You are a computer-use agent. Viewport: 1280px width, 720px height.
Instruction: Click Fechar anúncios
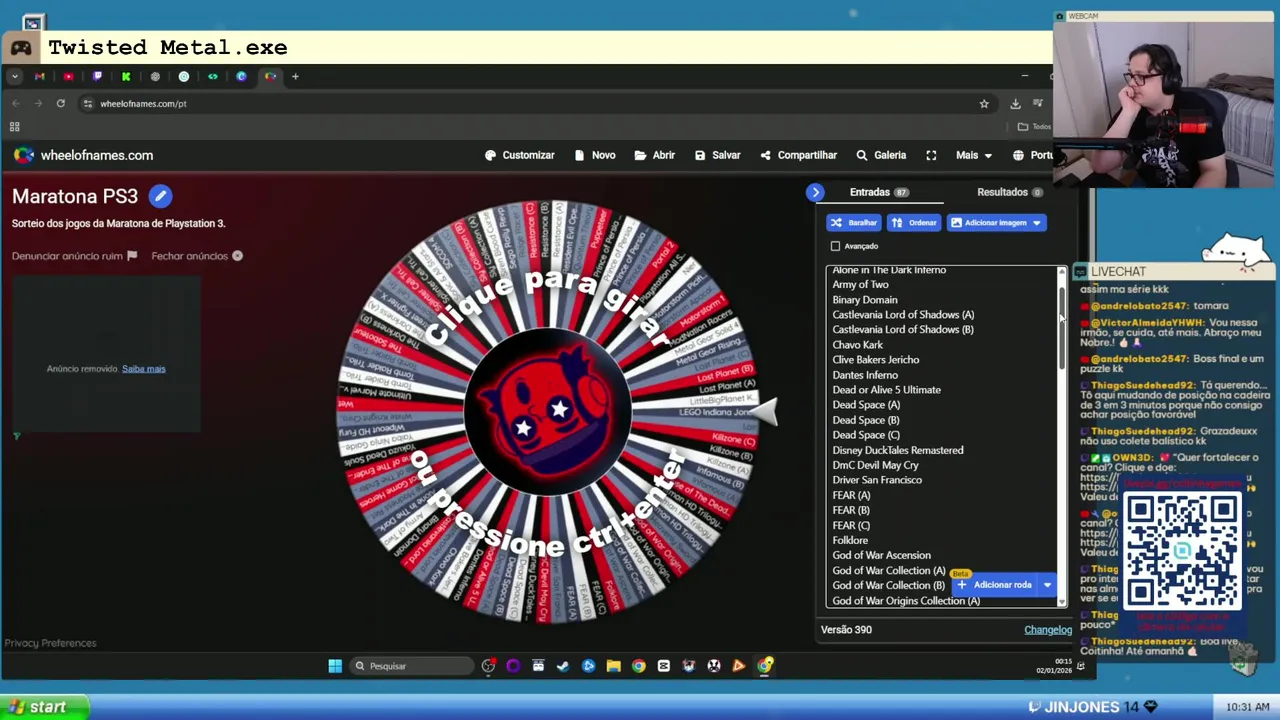(197, 256)
